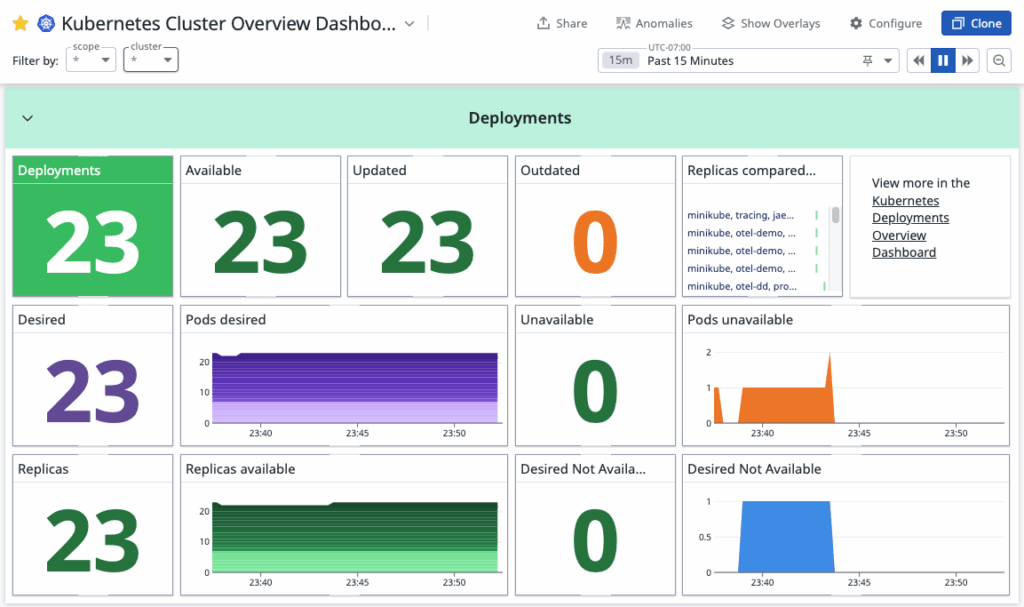The height and width of the screenshot is (607, 1024).
Task: Click the Kubernetes logo icon beside the title
Action: (46, 23)
